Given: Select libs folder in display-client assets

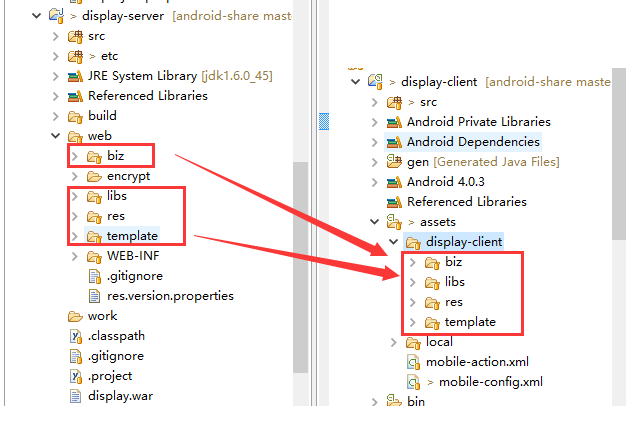Looking at the screenshot, I should [x=455, y=282].
